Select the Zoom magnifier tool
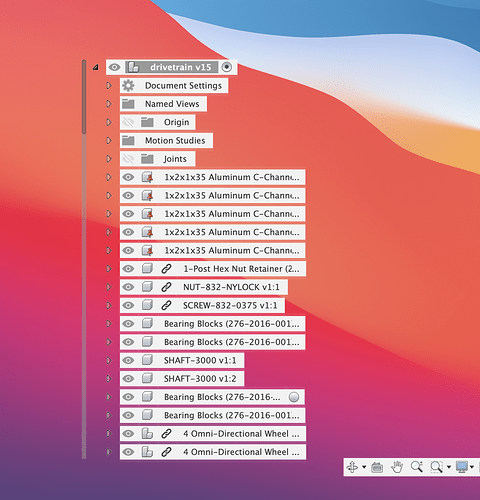480x500 pixels. (417, 467)
